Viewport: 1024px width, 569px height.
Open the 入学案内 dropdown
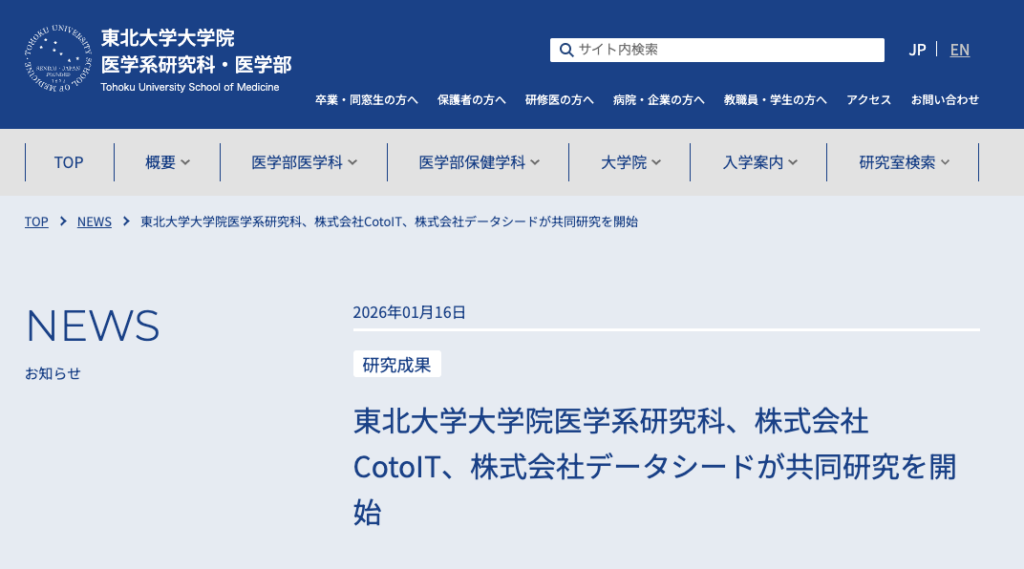(x=759, y=162)
